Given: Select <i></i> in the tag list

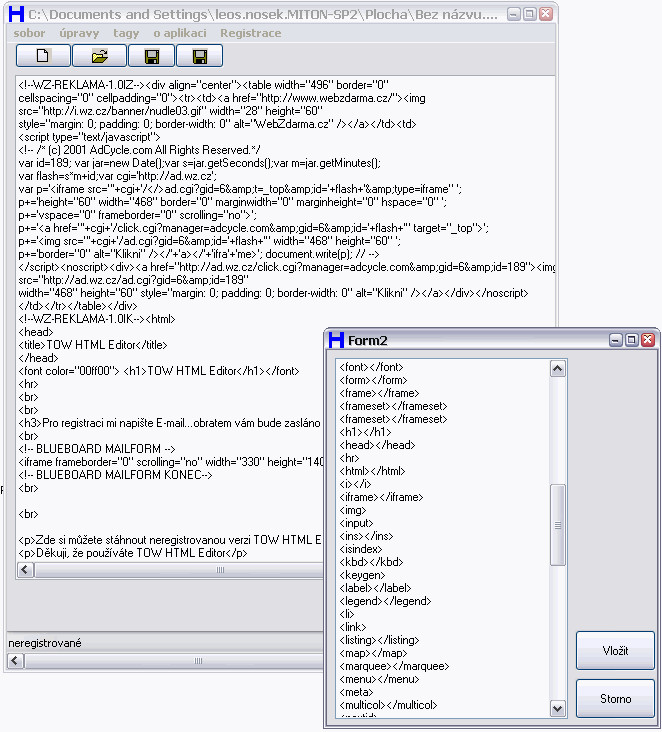Looking at the screenshot, I should pos(355,484).
